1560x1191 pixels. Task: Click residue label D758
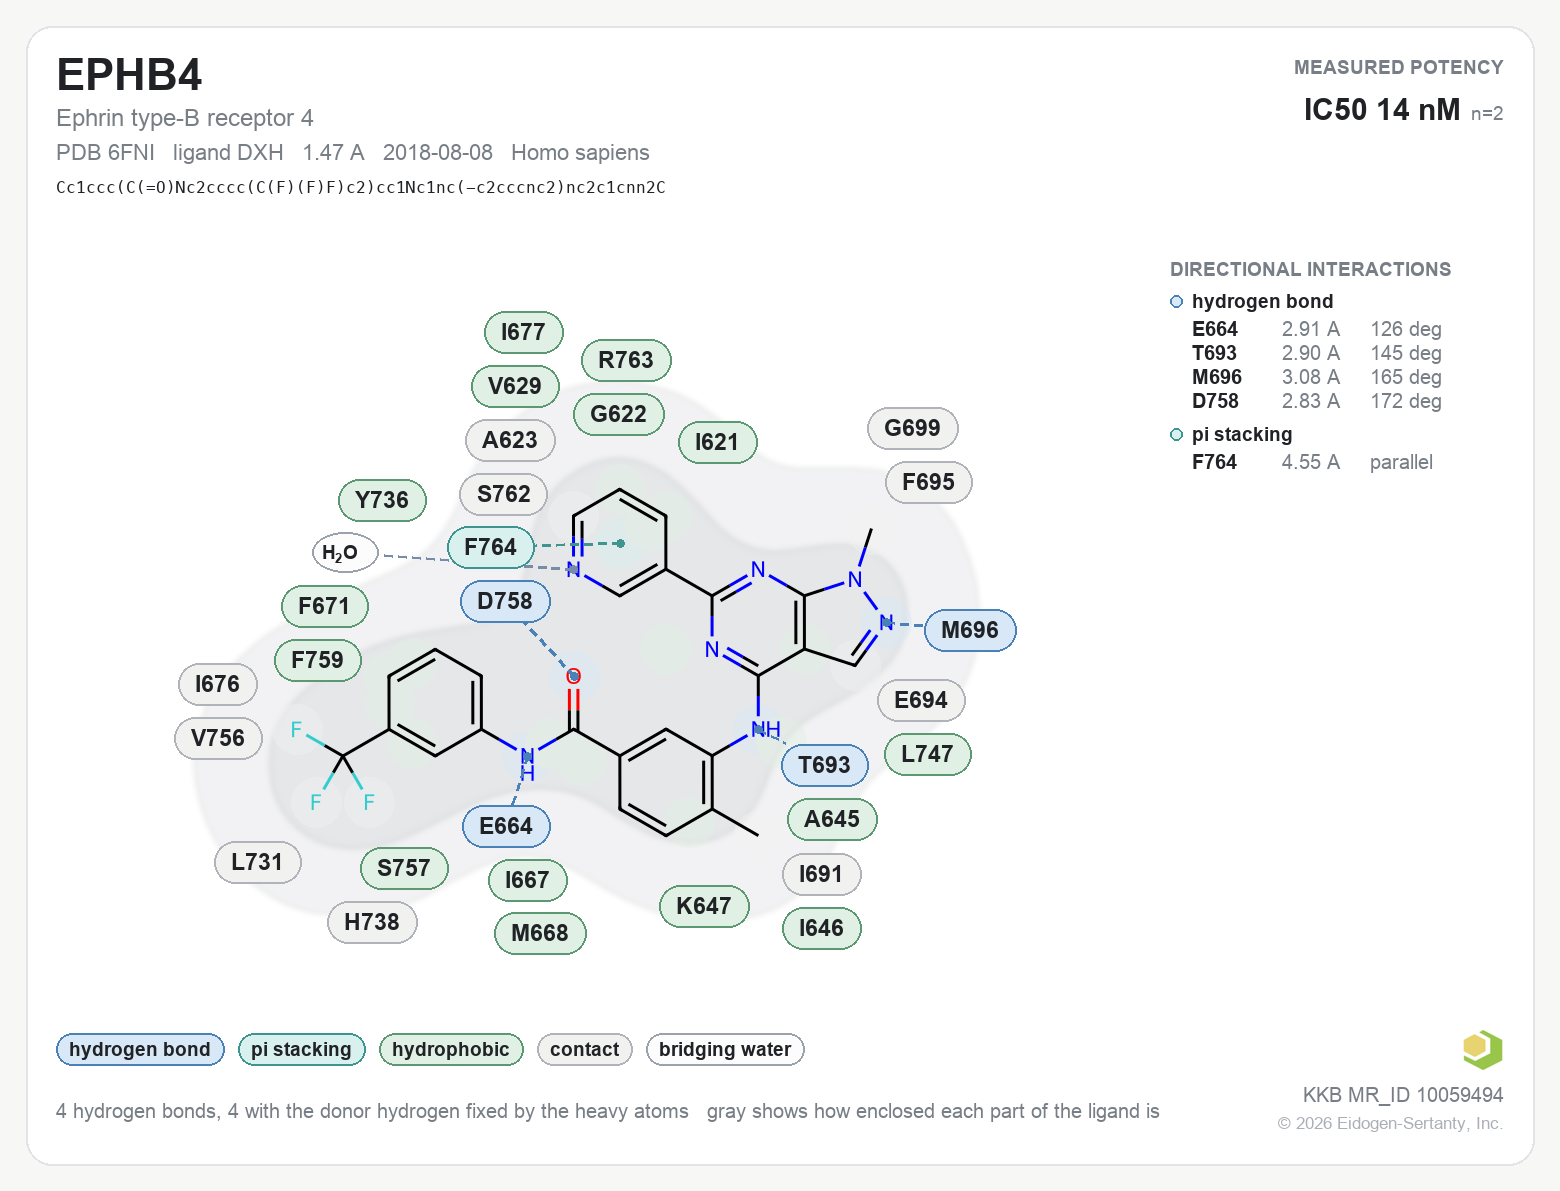tap(505, 601)
